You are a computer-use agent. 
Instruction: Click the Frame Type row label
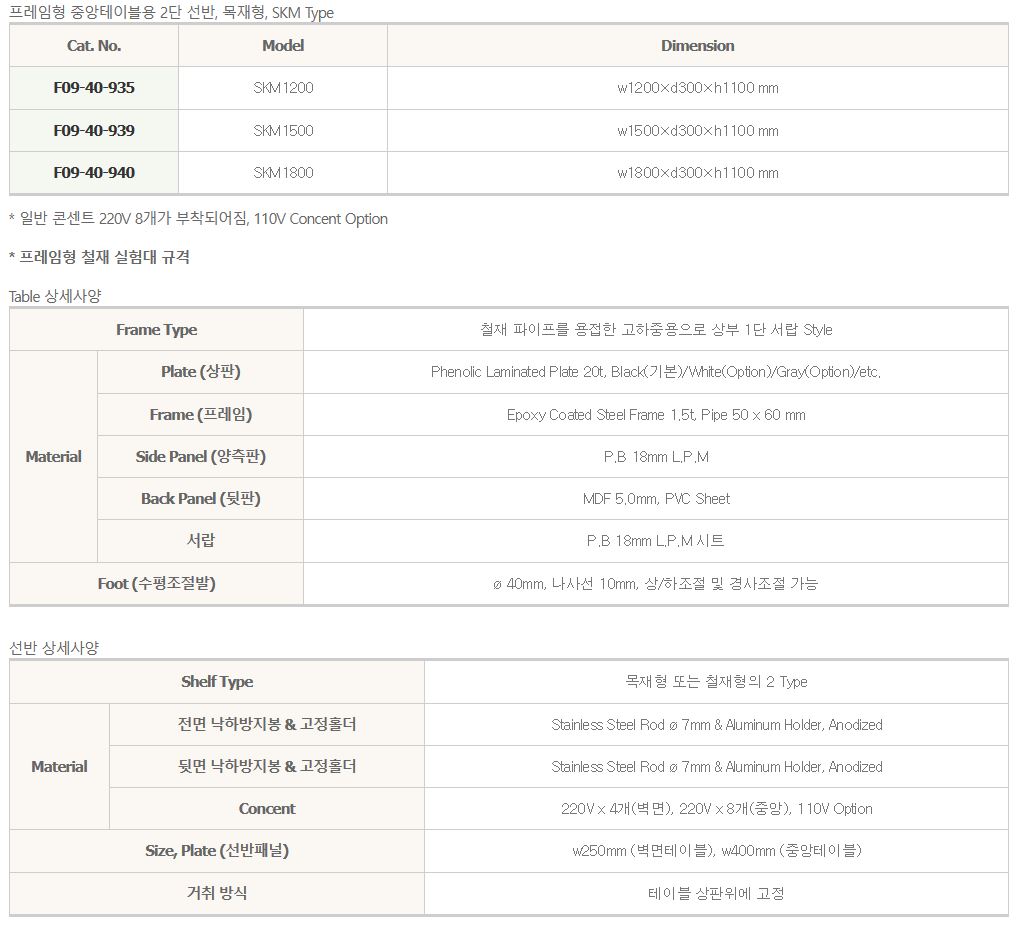(x=156, y=330)
